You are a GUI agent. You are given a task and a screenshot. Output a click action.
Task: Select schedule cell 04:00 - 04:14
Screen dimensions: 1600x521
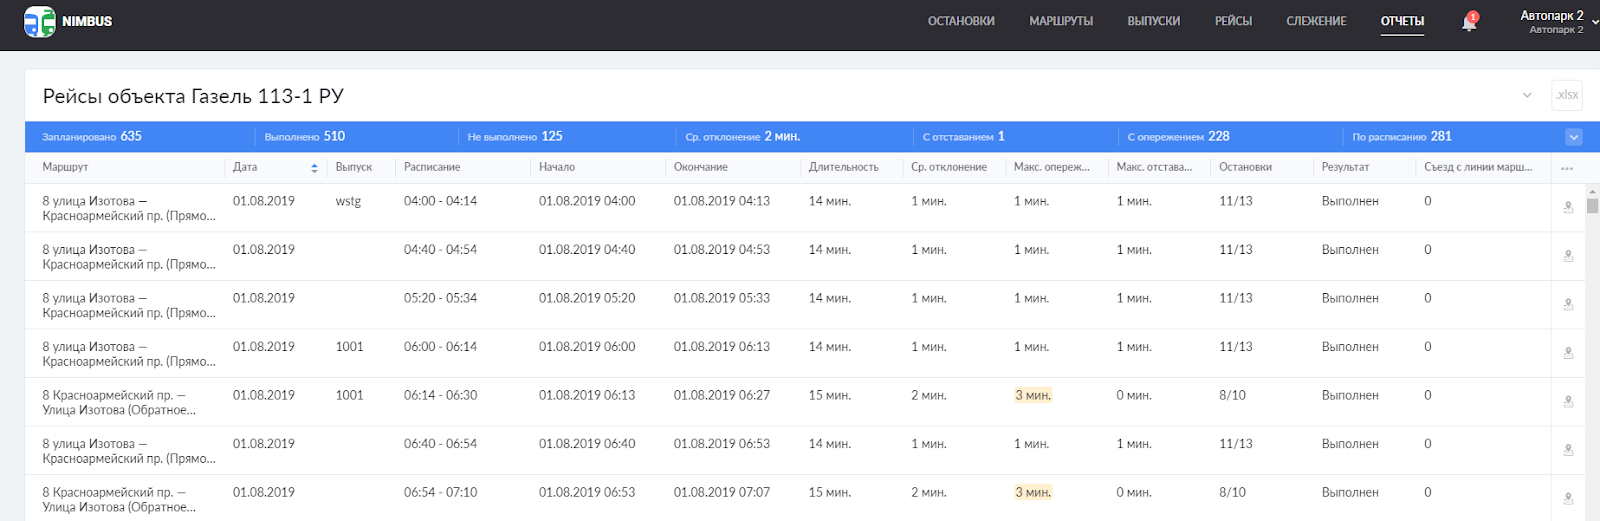[440, 201]
